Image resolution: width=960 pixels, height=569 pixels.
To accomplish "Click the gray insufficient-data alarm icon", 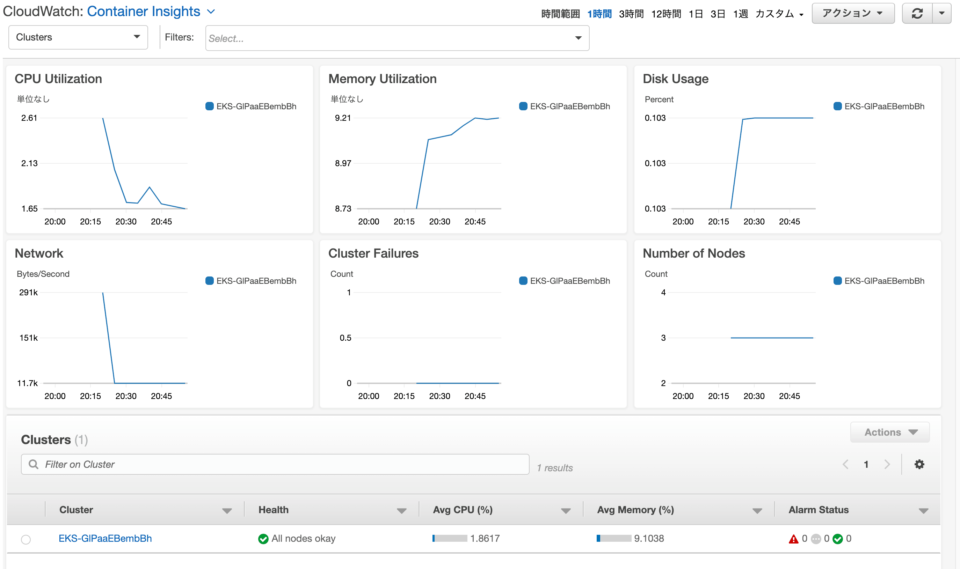I will pos(816,539).
